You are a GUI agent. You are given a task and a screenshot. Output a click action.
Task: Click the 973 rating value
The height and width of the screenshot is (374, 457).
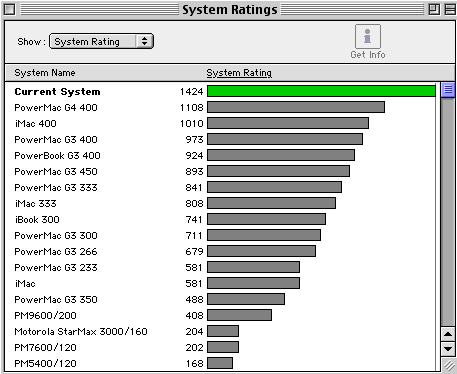tap(194, 139)
